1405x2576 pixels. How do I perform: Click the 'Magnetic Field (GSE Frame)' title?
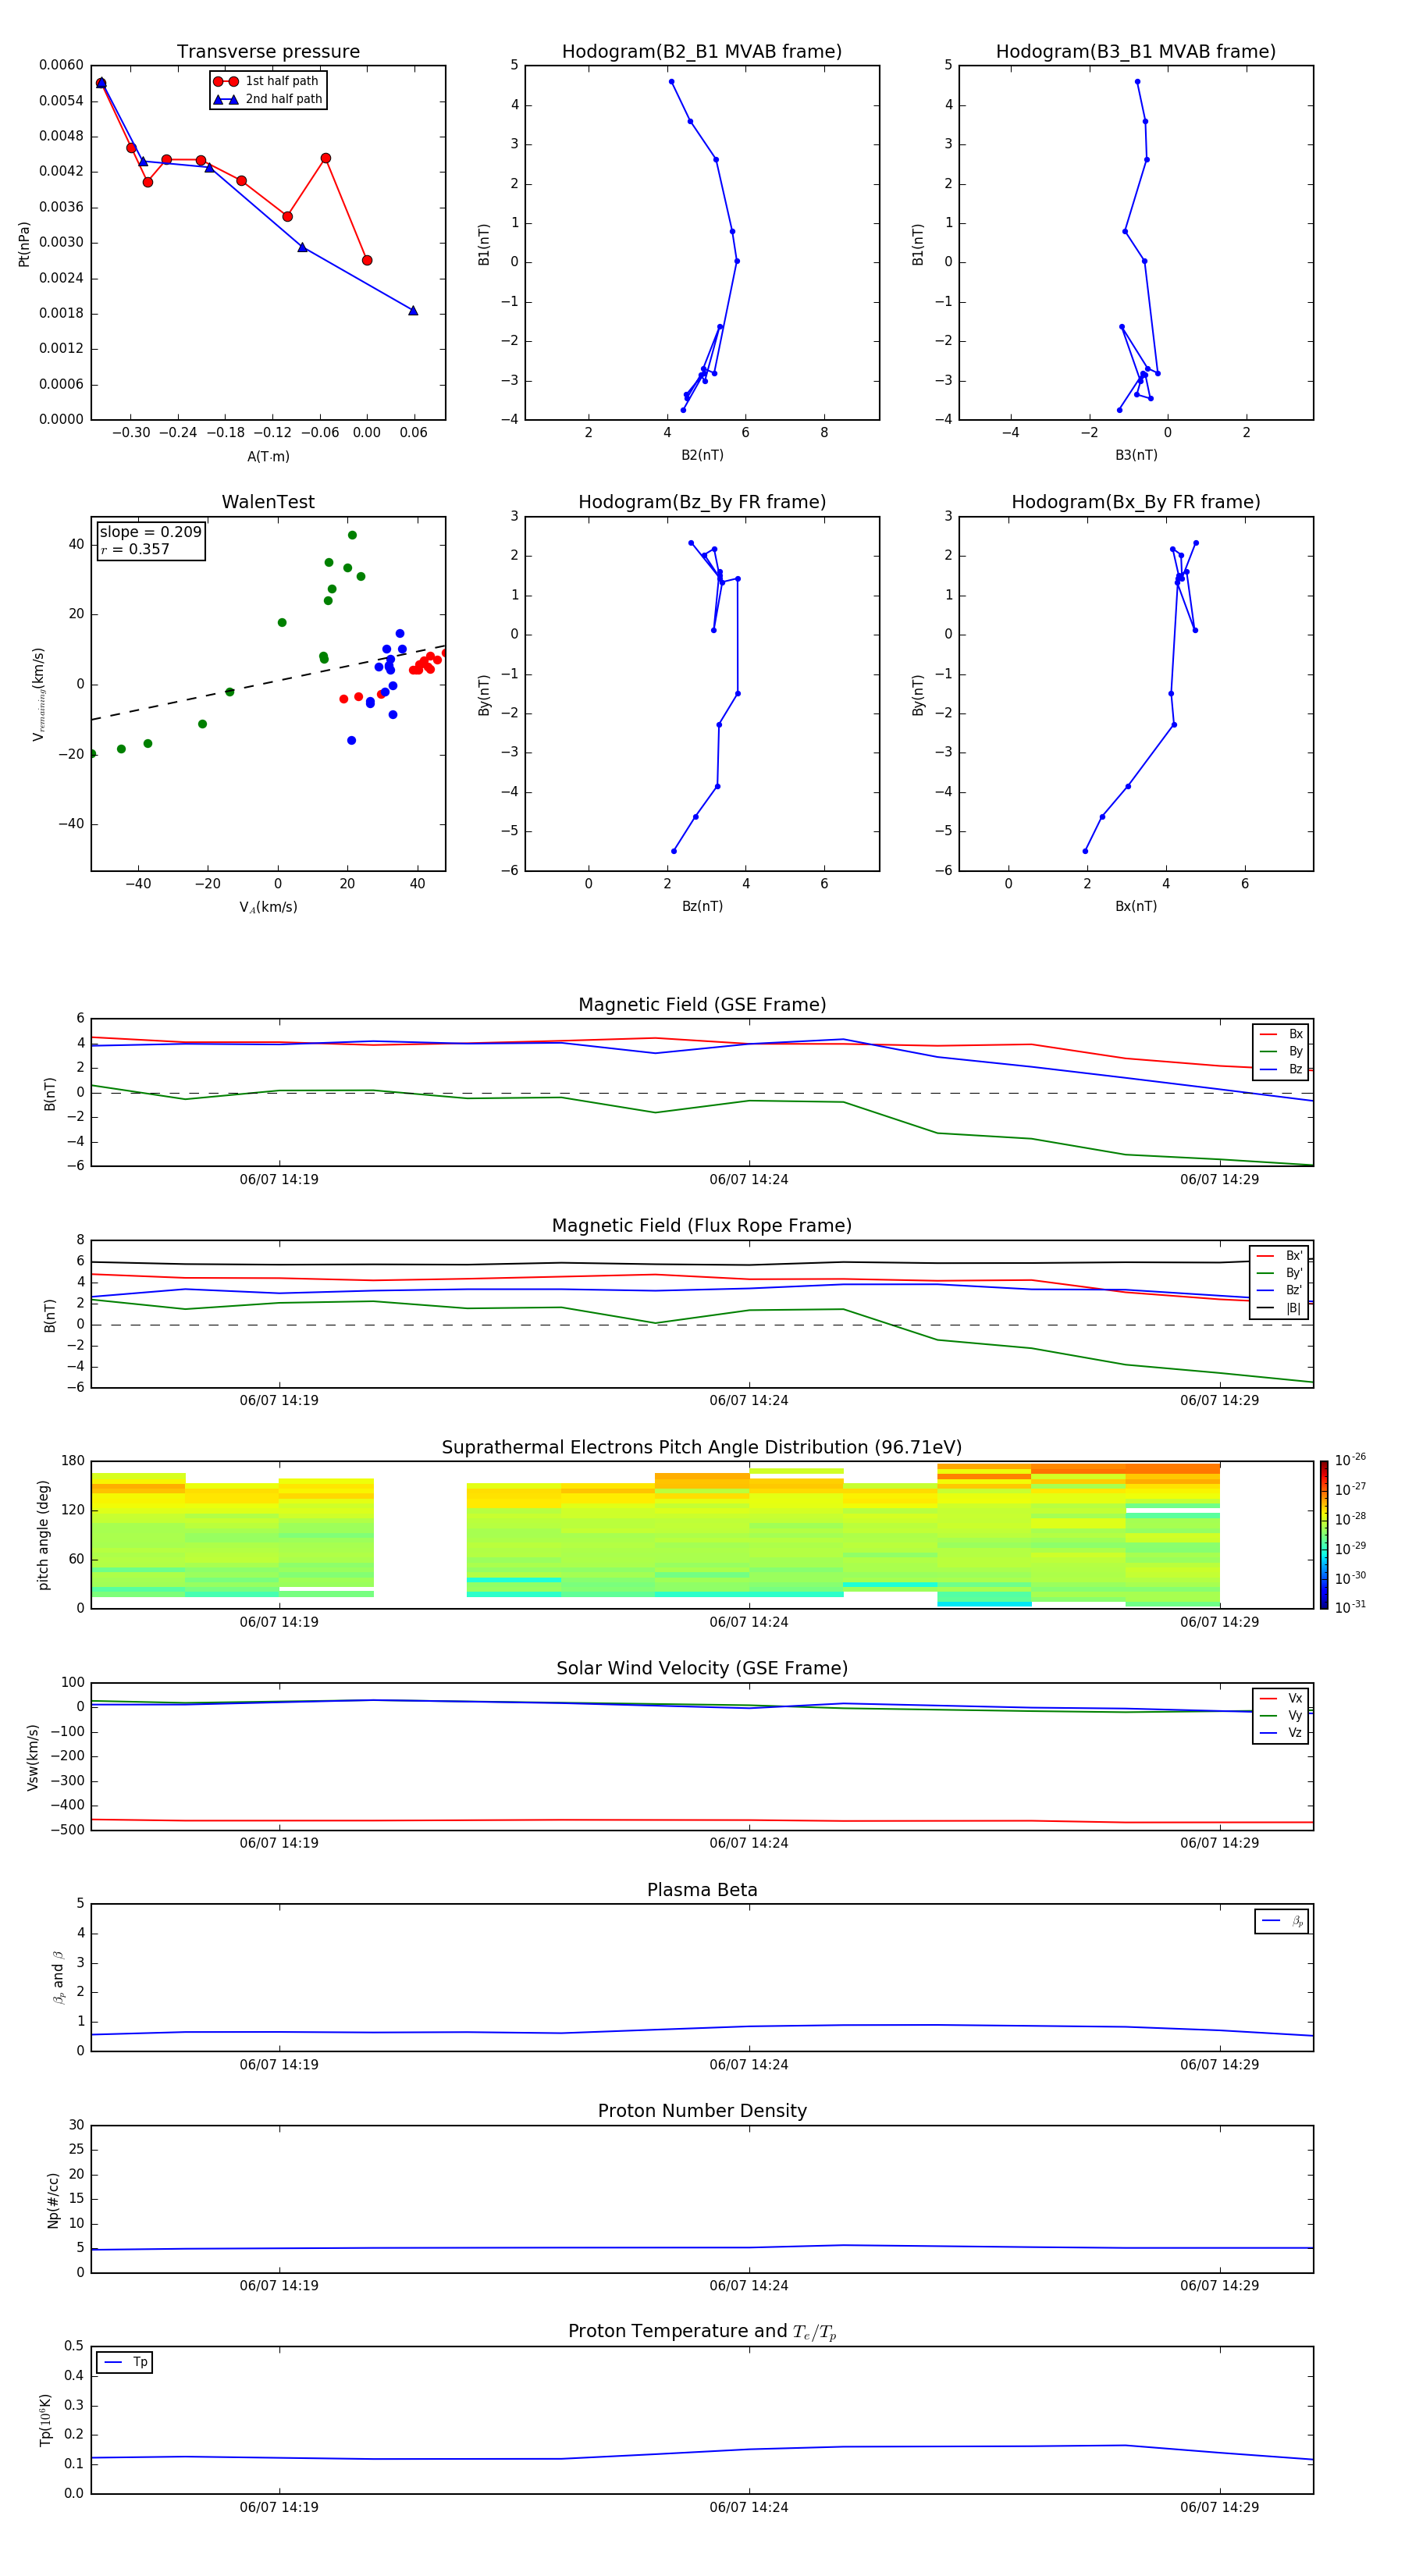pyautogui.click(x=702, y=1005)
